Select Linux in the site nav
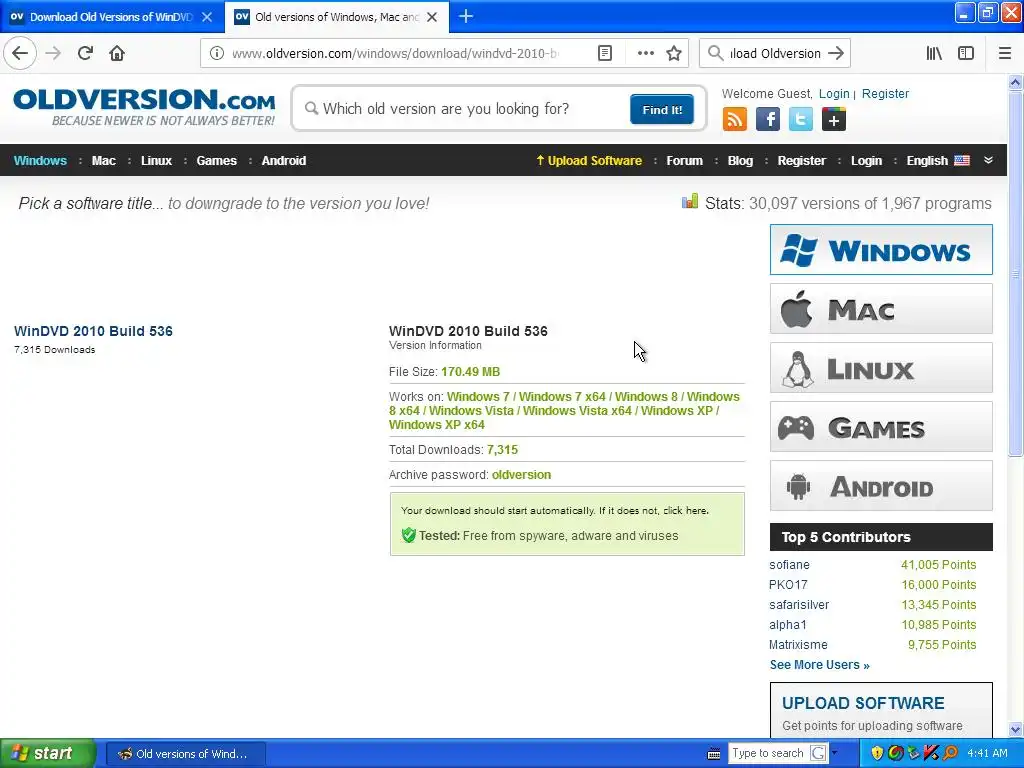 [156, 161]
